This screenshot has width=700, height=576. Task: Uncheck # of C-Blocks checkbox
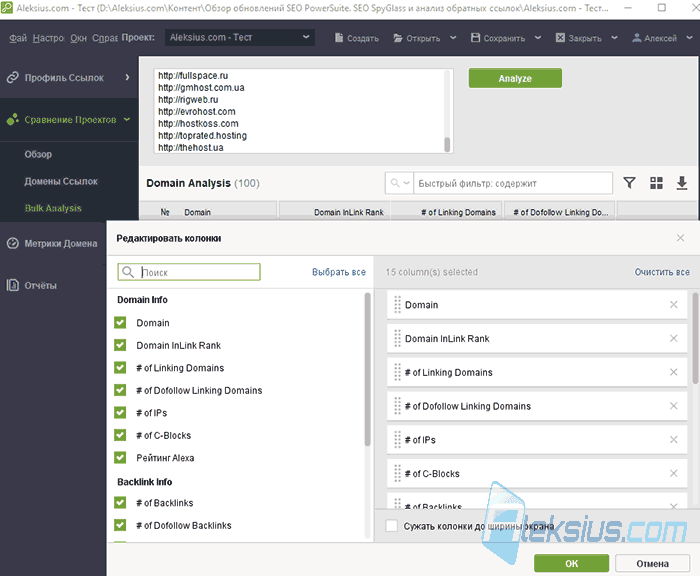[x=120, y=435]
